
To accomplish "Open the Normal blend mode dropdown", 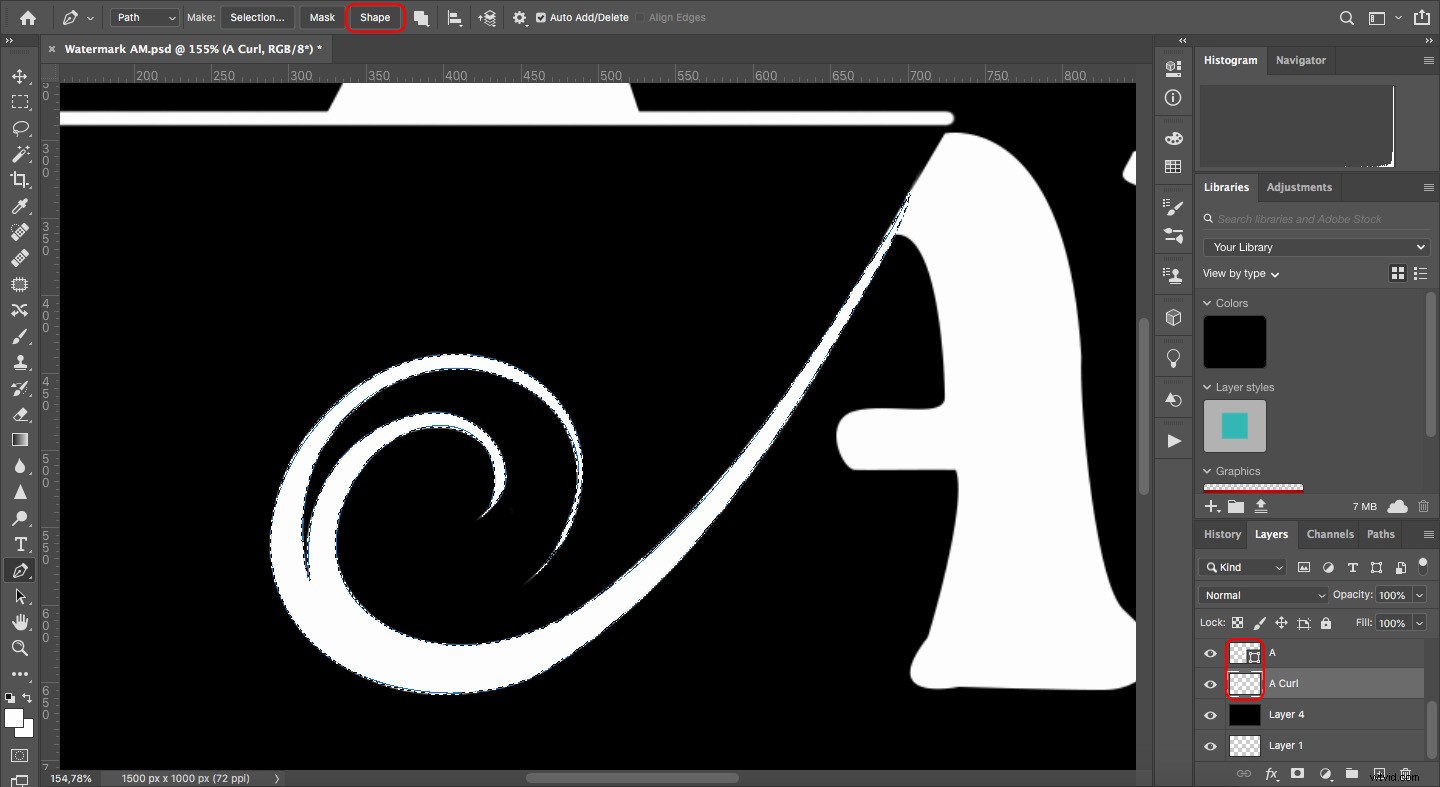I will point(1262,595).
